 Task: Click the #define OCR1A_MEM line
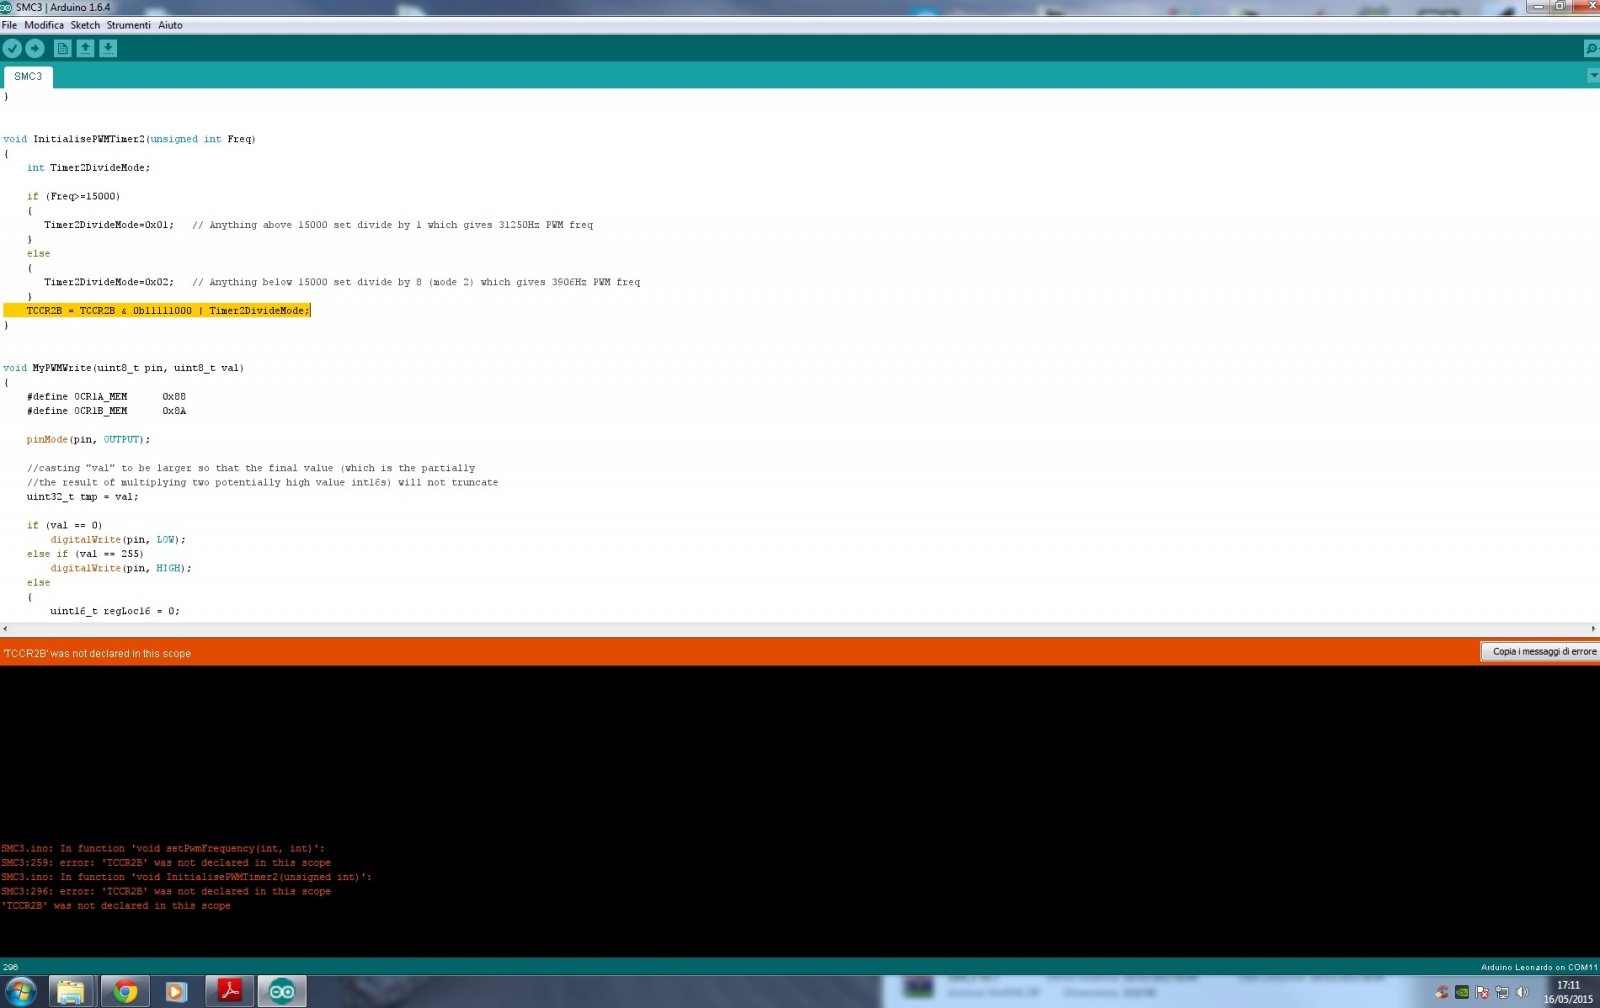click(x=106, y=397)
